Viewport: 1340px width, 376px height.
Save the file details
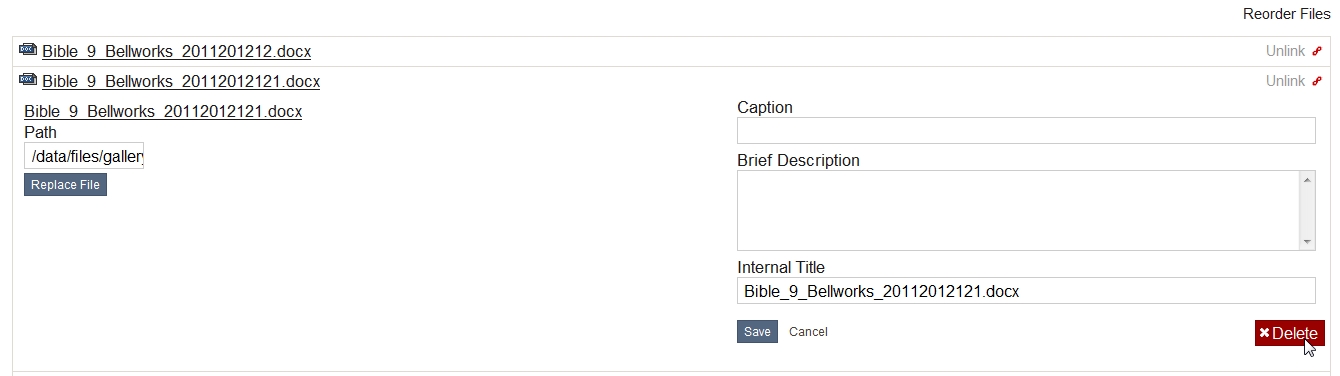[x=757, y=332]
